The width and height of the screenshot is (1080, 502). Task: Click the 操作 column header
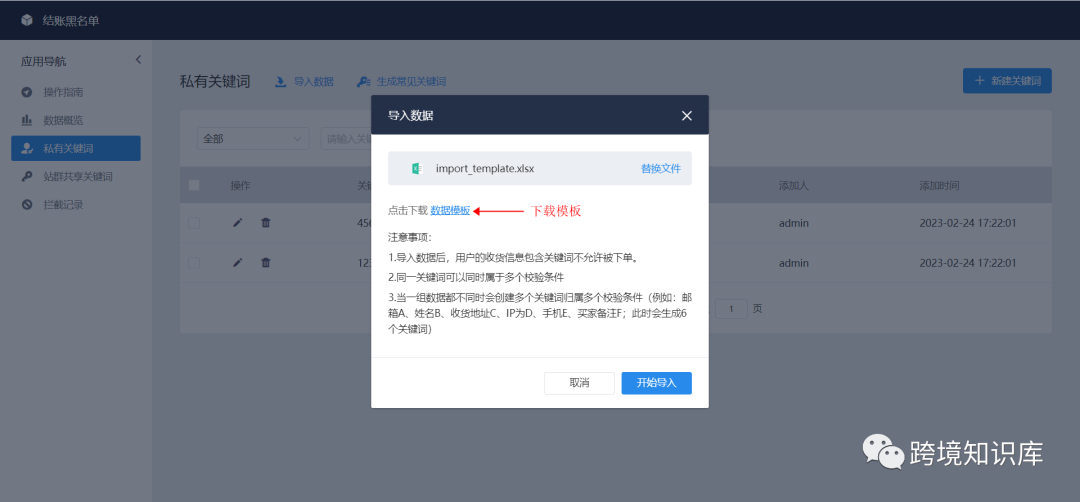[240, 185]
